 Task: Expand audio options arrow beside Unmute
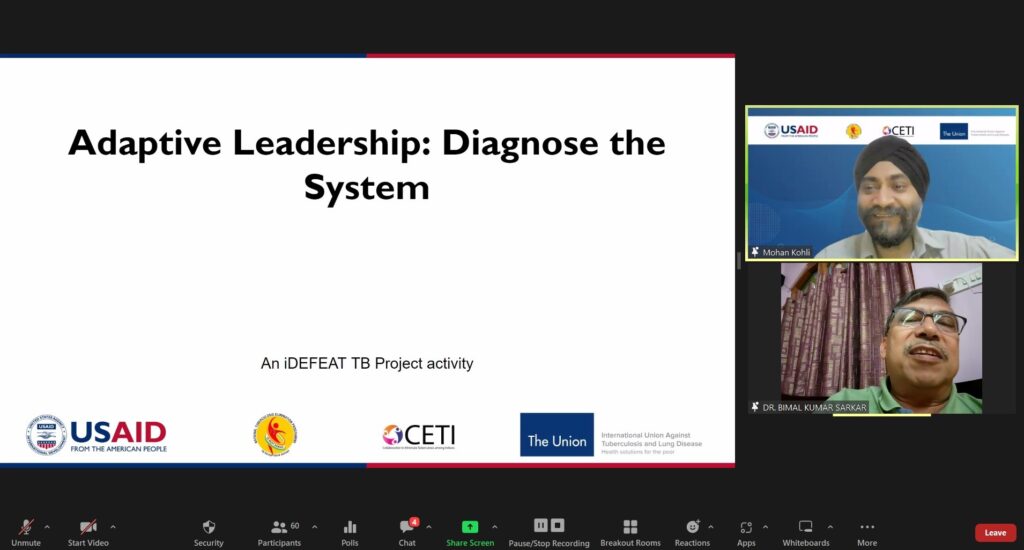point(47,527)
